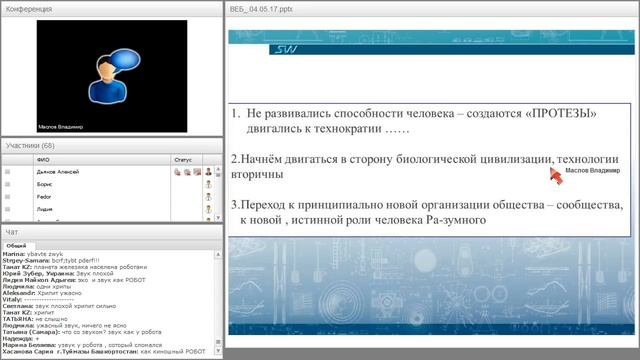Click the participant avatar icon in Лидия's row
This screenshot has height=360, width=640.
pos(209,209)
